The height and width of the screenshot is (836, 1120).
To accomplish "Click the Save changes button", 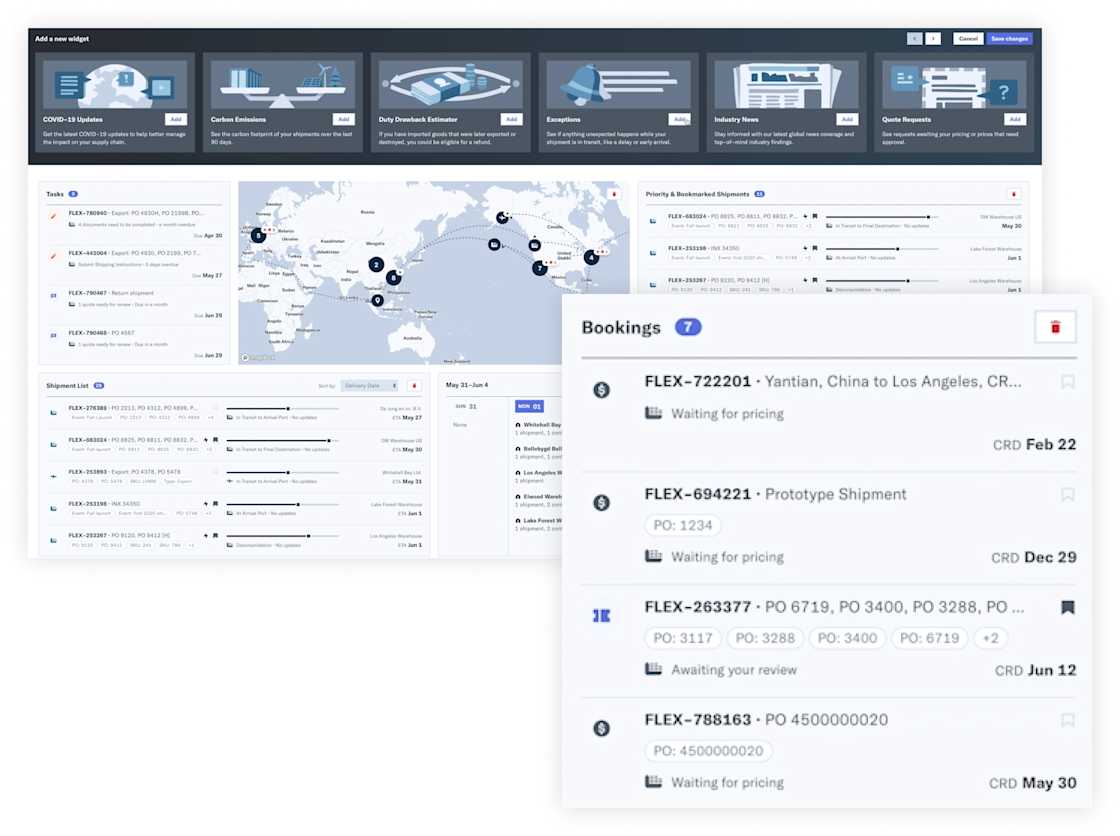I will pos(1009,38).
